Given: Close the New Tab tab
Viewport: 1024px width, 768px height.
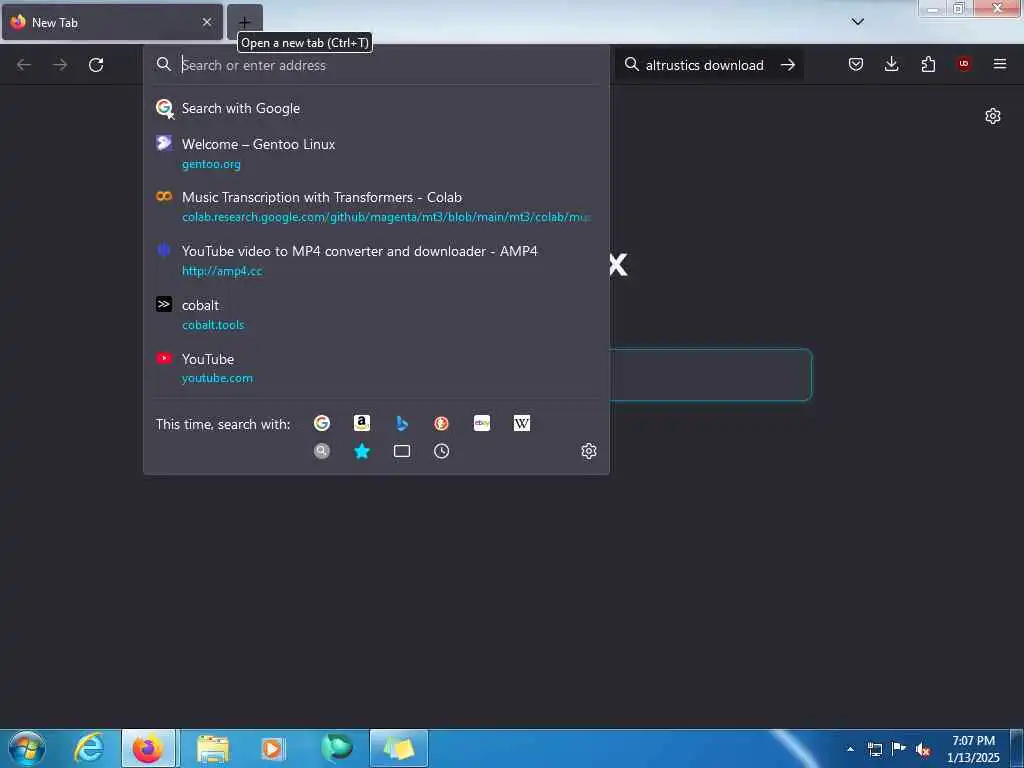Looking at the screenshot, I should pyautogui.click(x=207, y=22).
